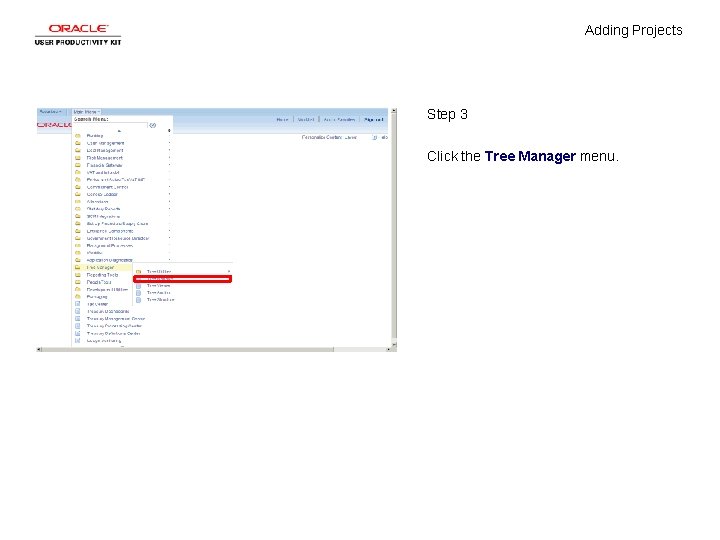The width and height of the screenshot is (720, 540).
Task: Open the Development Utilities menu folder
Action: 107,289
